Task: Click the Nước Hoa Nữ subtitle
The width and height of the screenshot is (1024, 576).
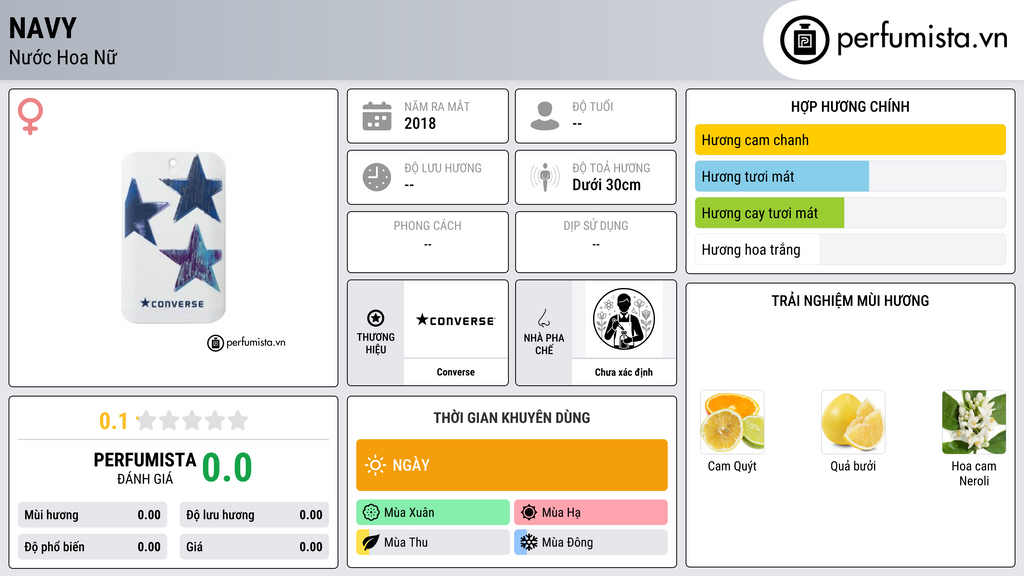Action: coord(63,58)
